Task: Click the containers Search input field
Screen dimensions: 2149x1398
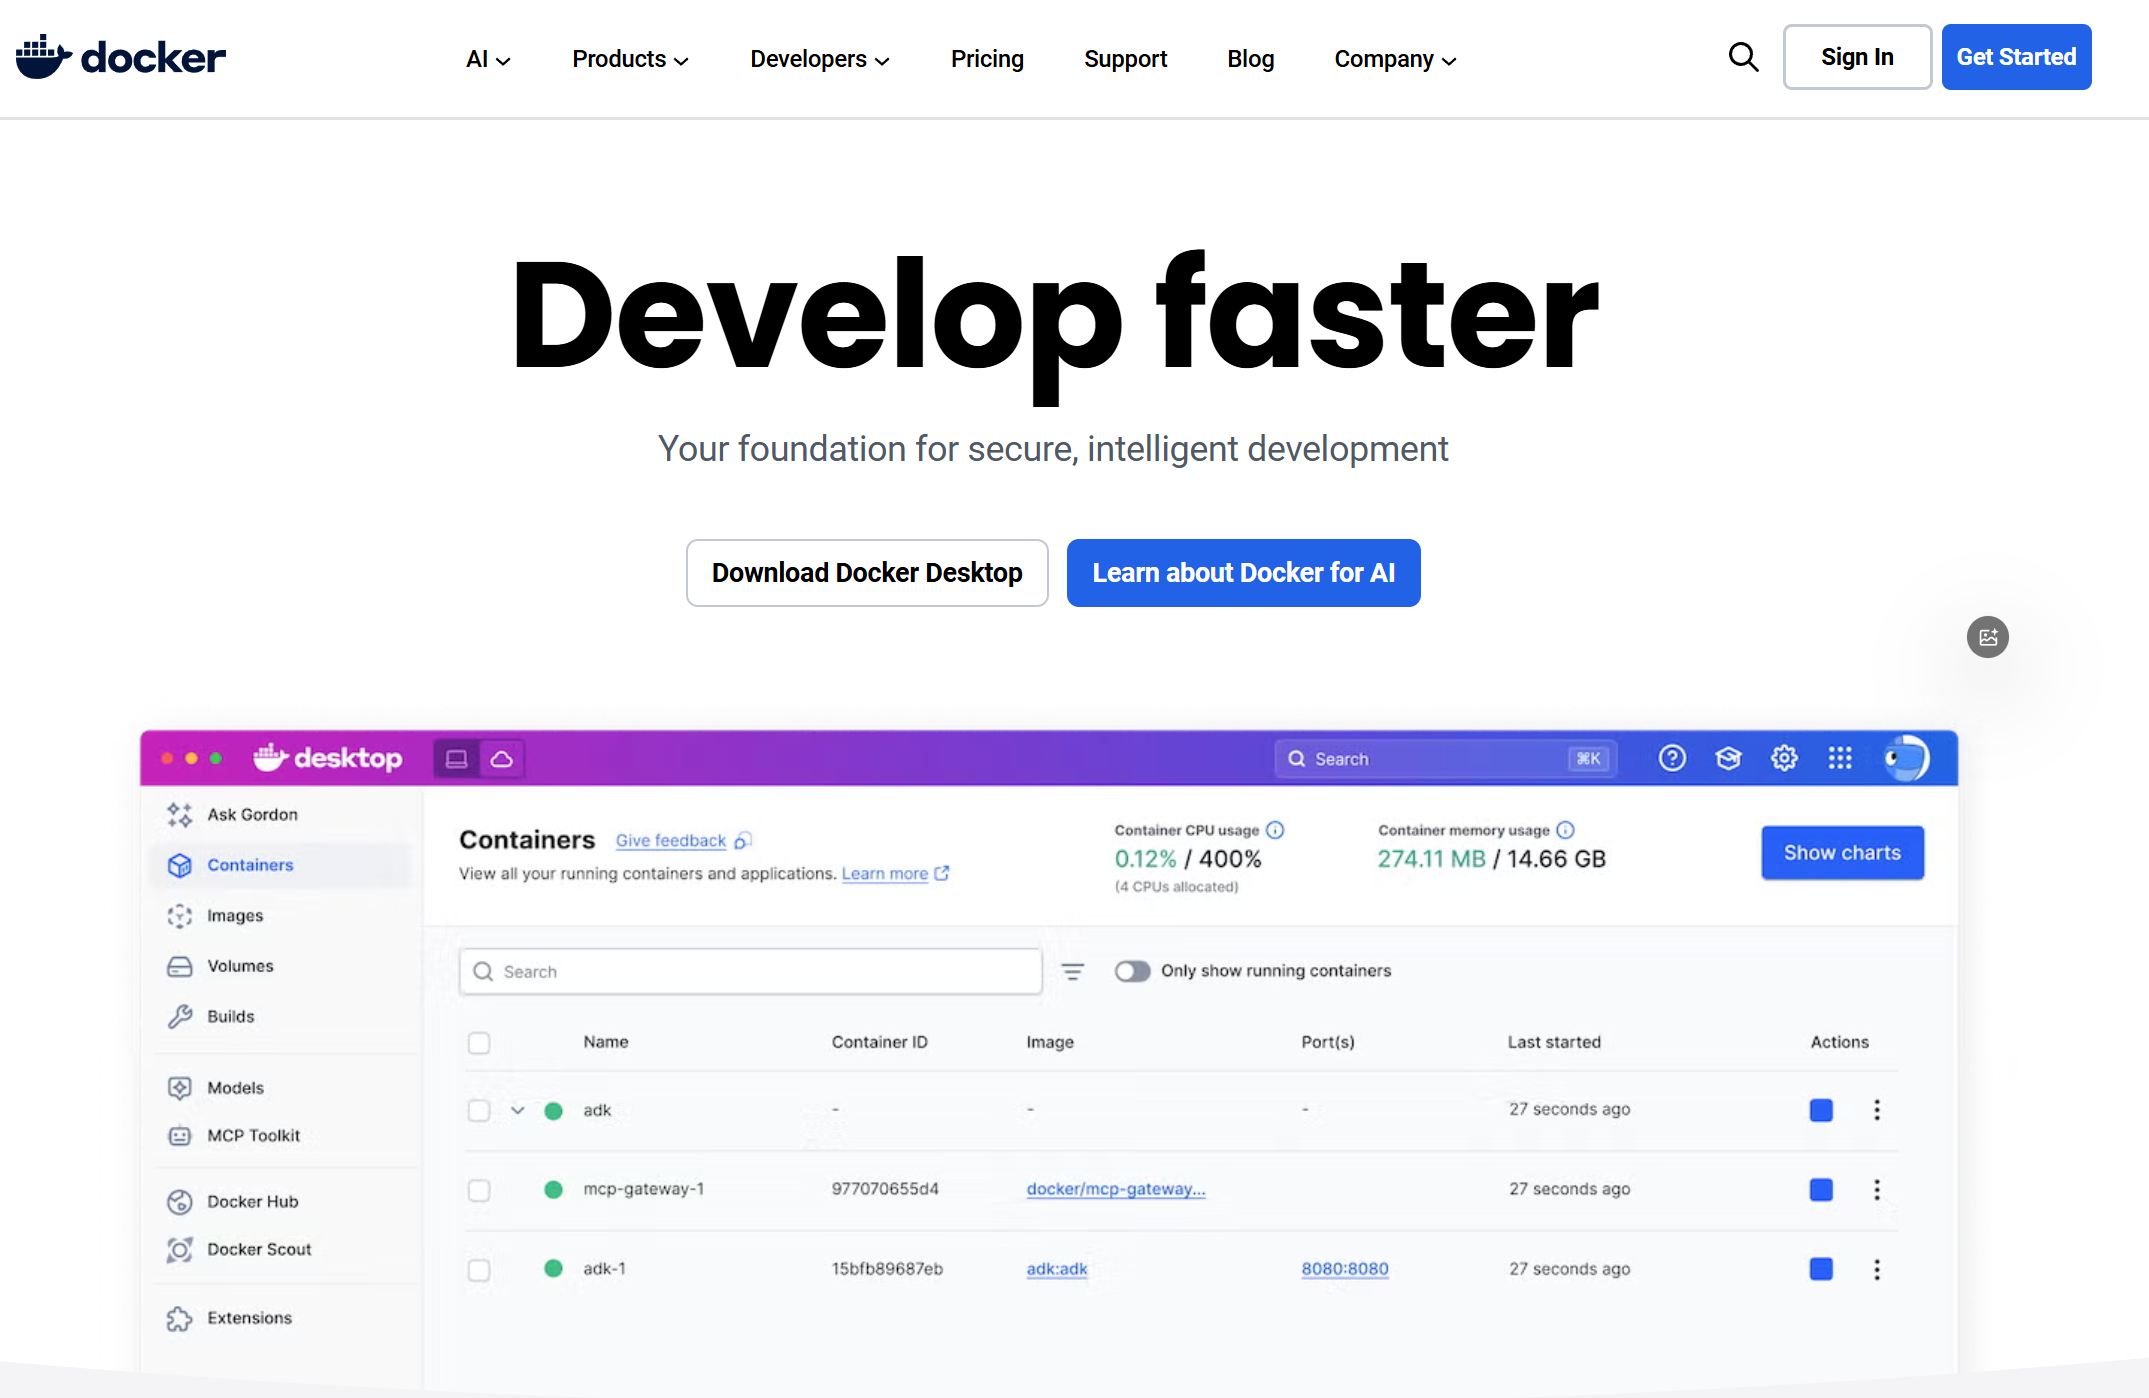Action: tap(750, 972)
